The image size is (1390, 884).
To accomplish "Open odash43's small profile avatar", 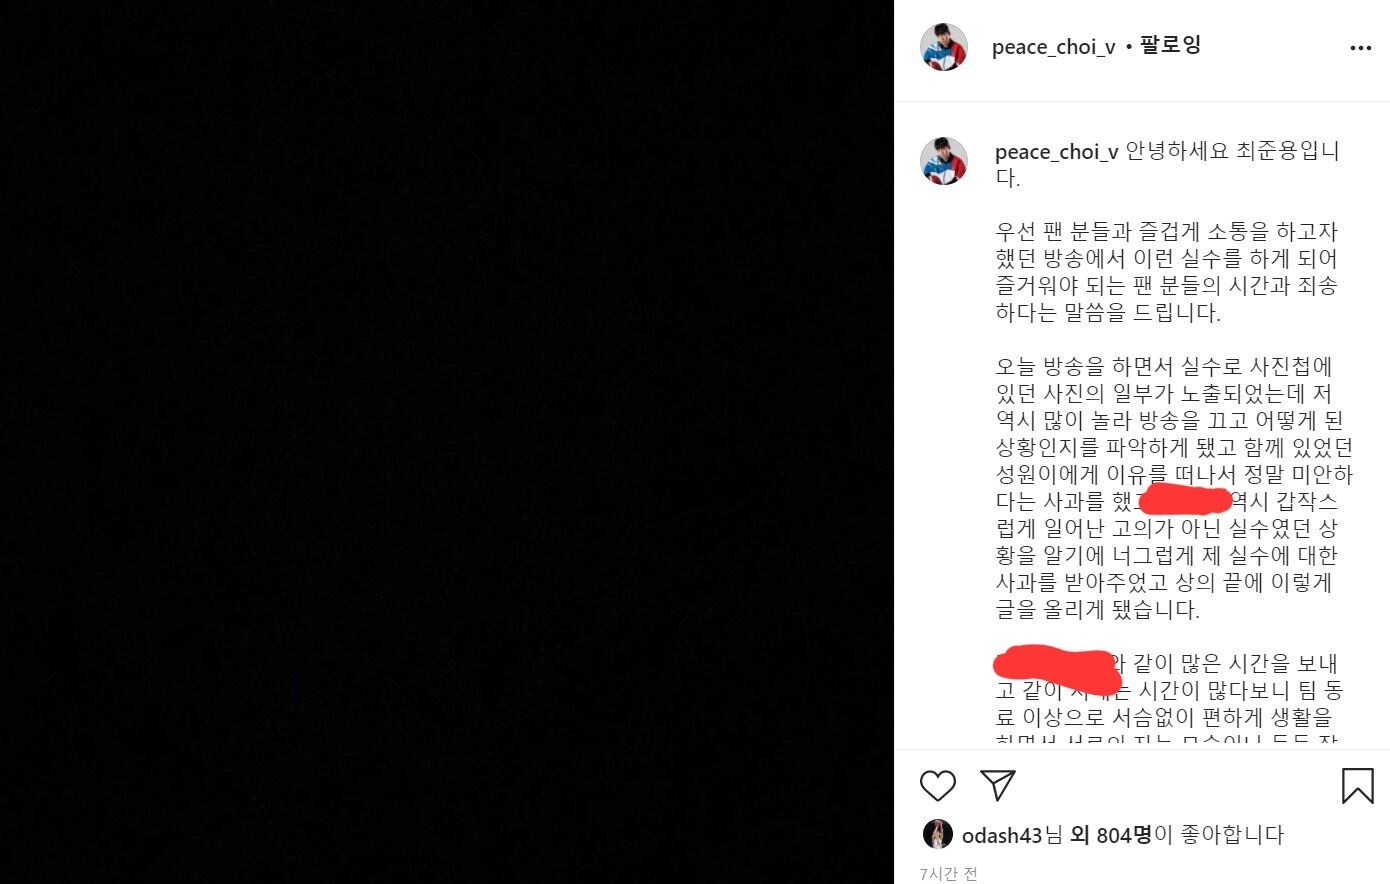I will [x=937, y=834].
